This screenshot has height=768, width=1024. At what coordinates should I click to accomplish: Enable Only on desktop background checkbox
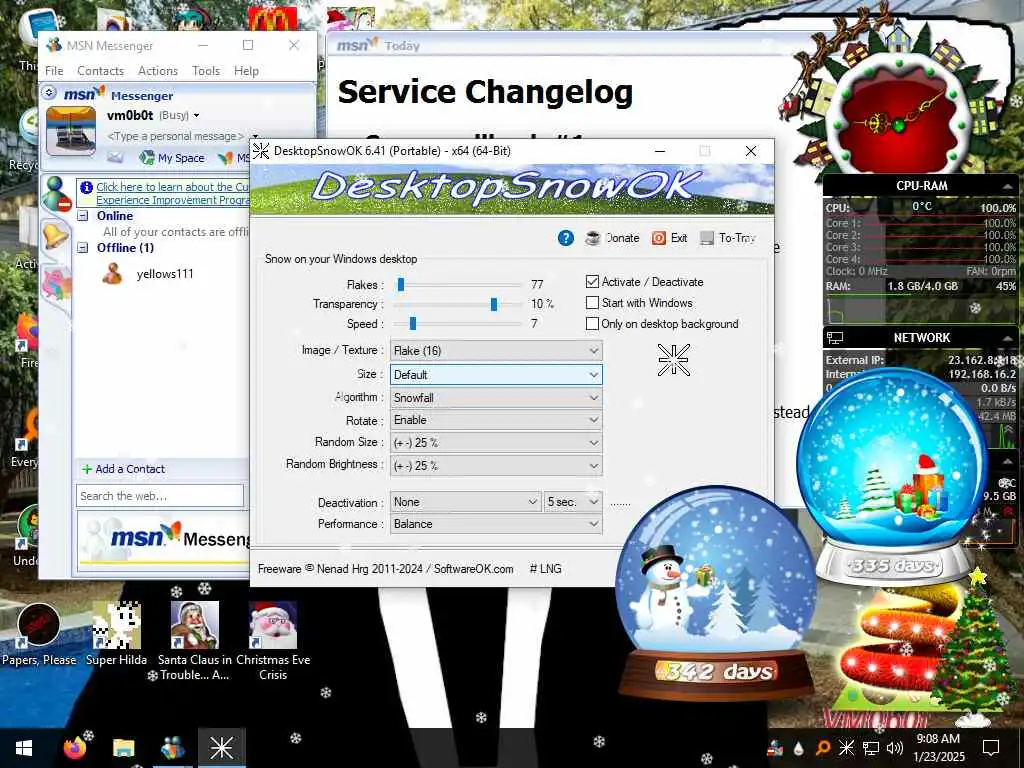pyautogui.click(x=592, y=323)
